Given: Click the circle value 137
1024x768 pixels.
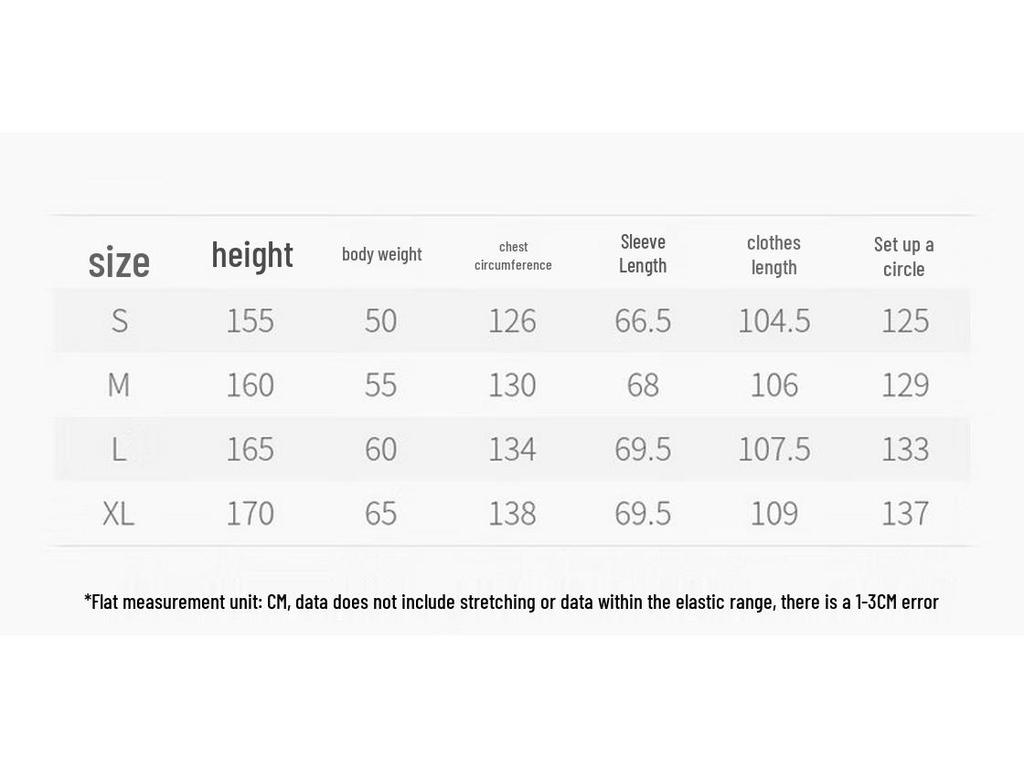Looking at the screenshot, I should pos(905,513).
